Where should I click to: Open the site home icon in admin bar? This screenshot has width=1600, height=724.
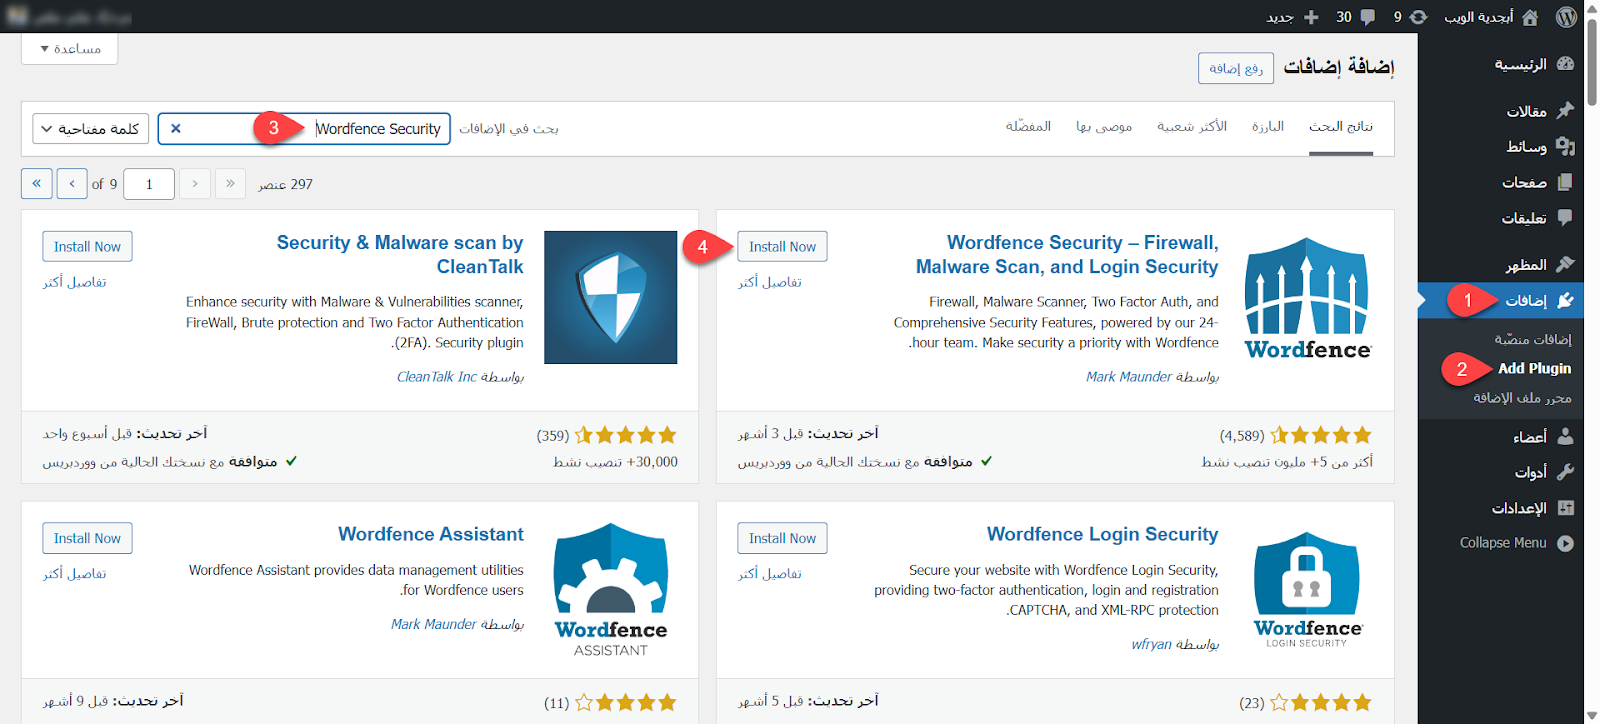click(x=1530, y=17)
